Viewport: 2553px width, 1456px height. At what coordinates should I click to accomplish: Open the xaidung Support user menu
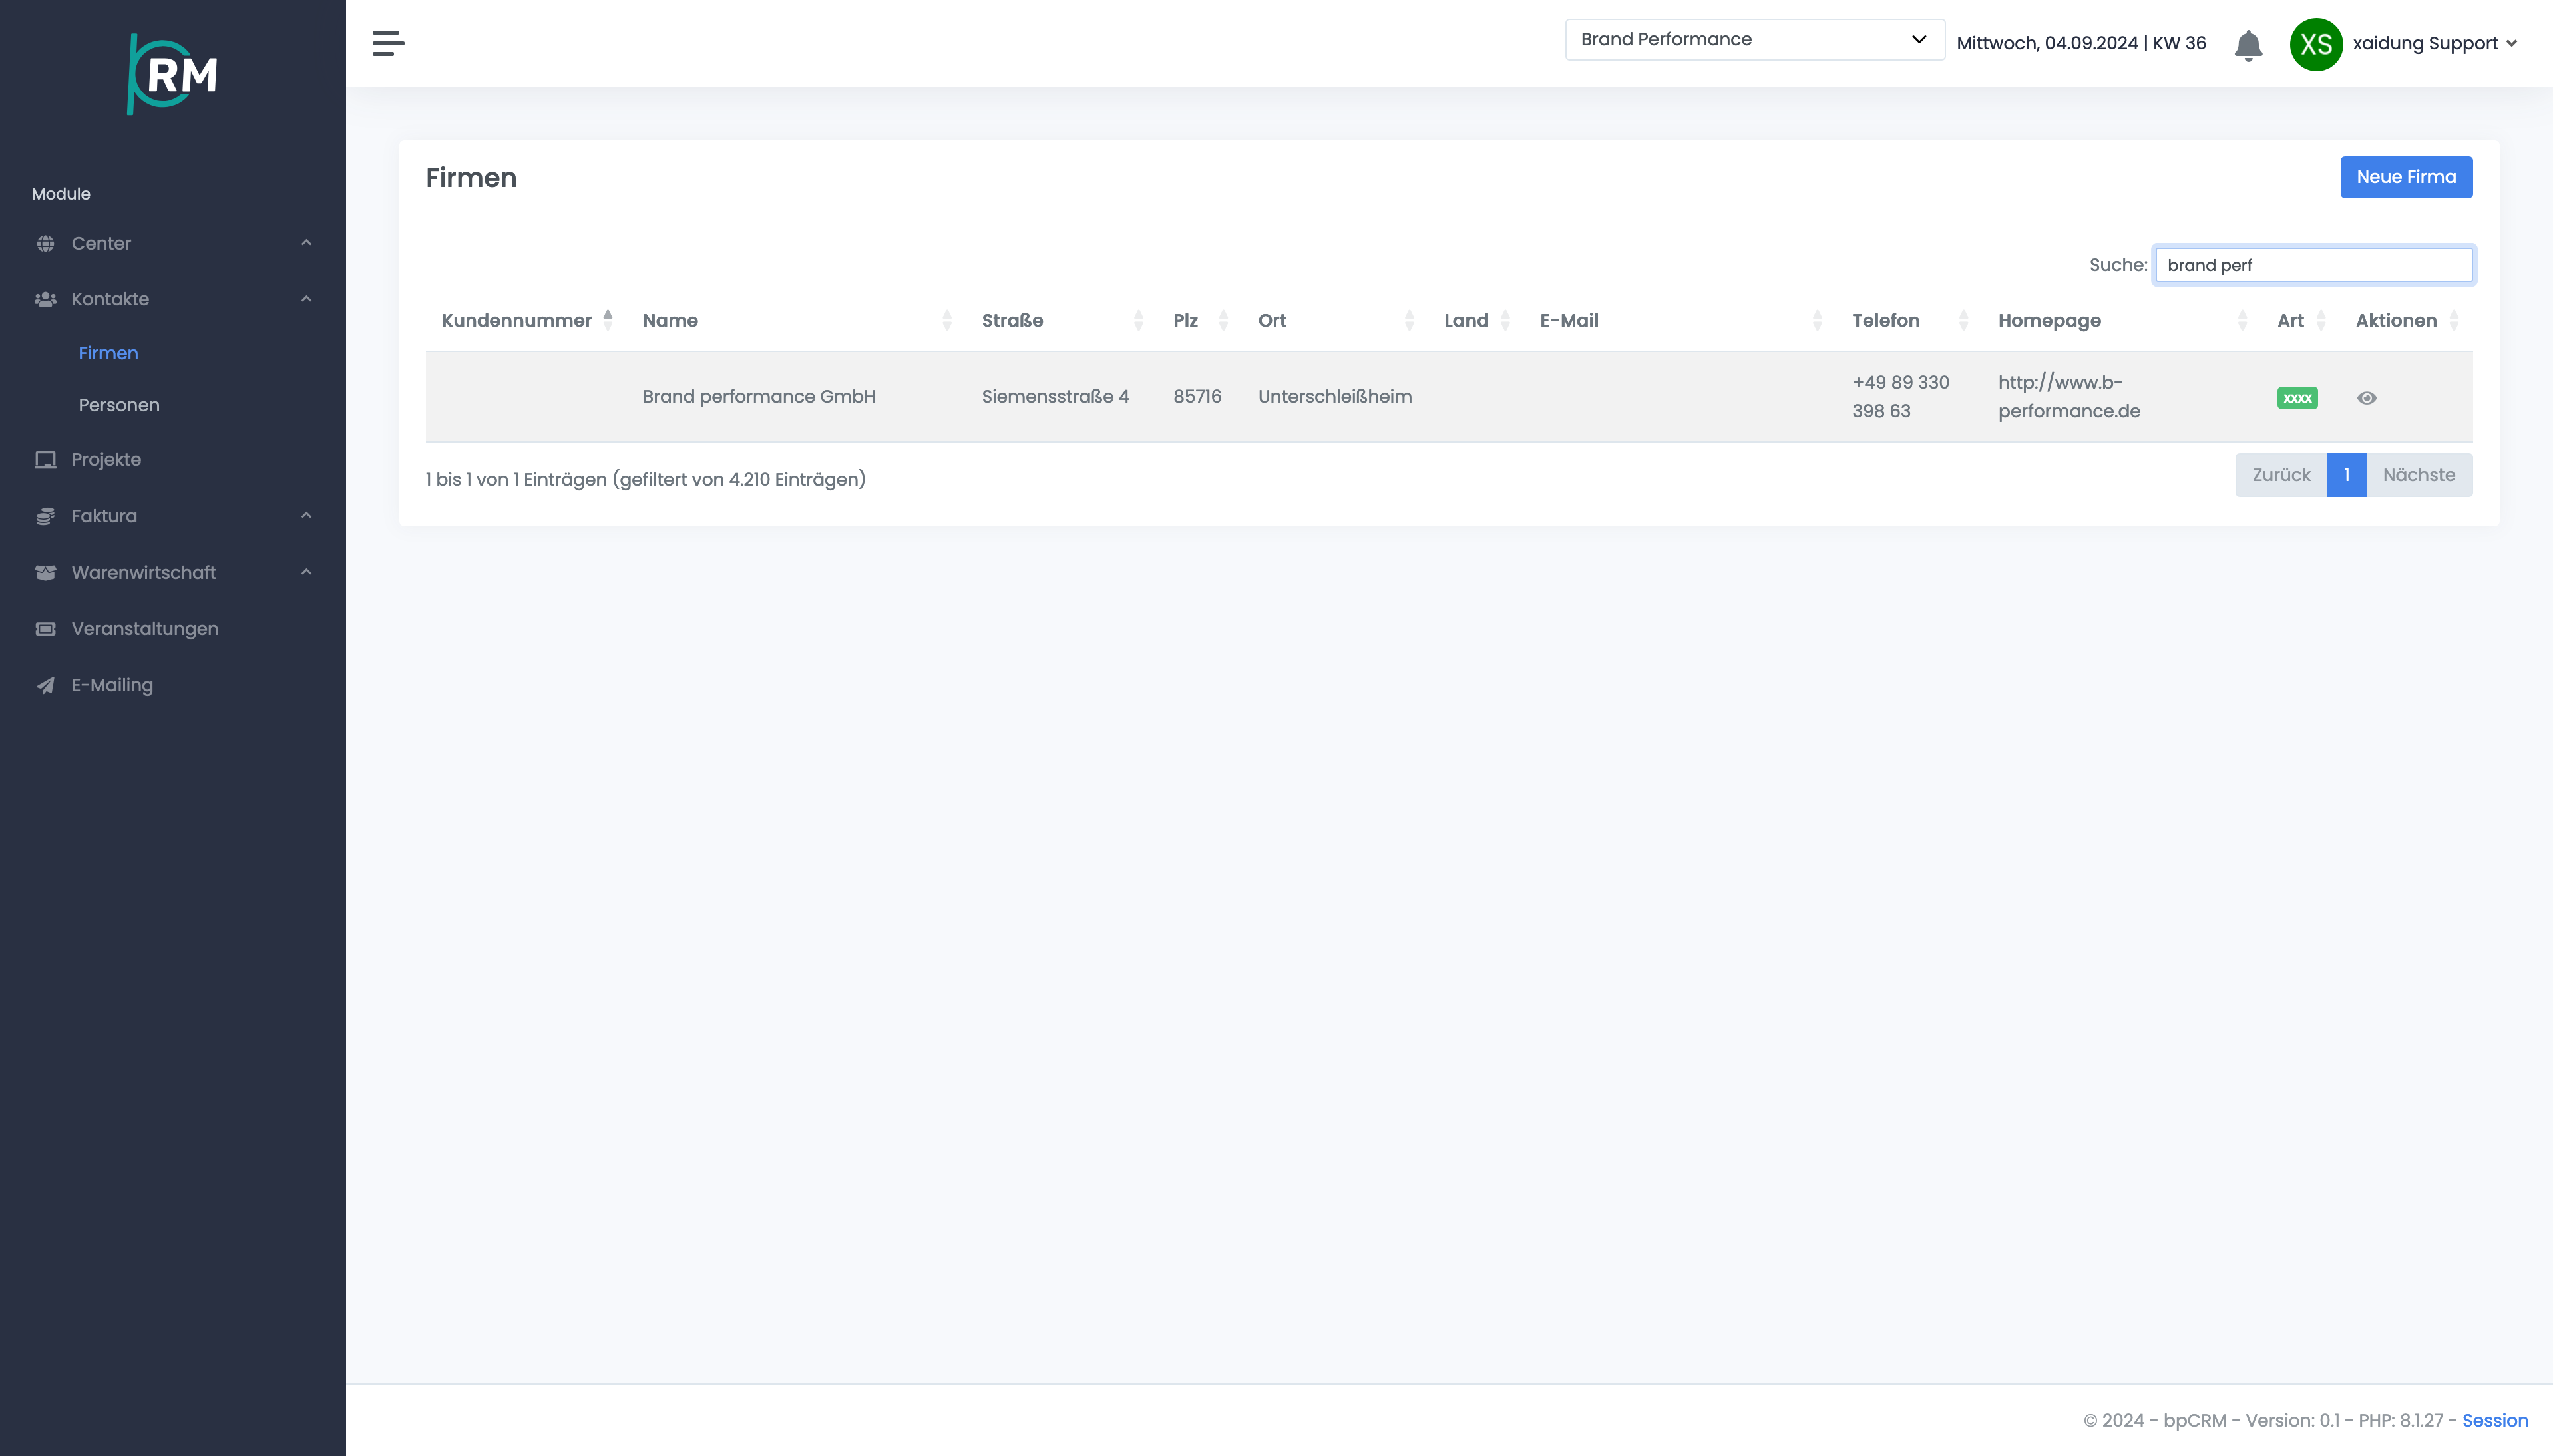point(2434,43)
